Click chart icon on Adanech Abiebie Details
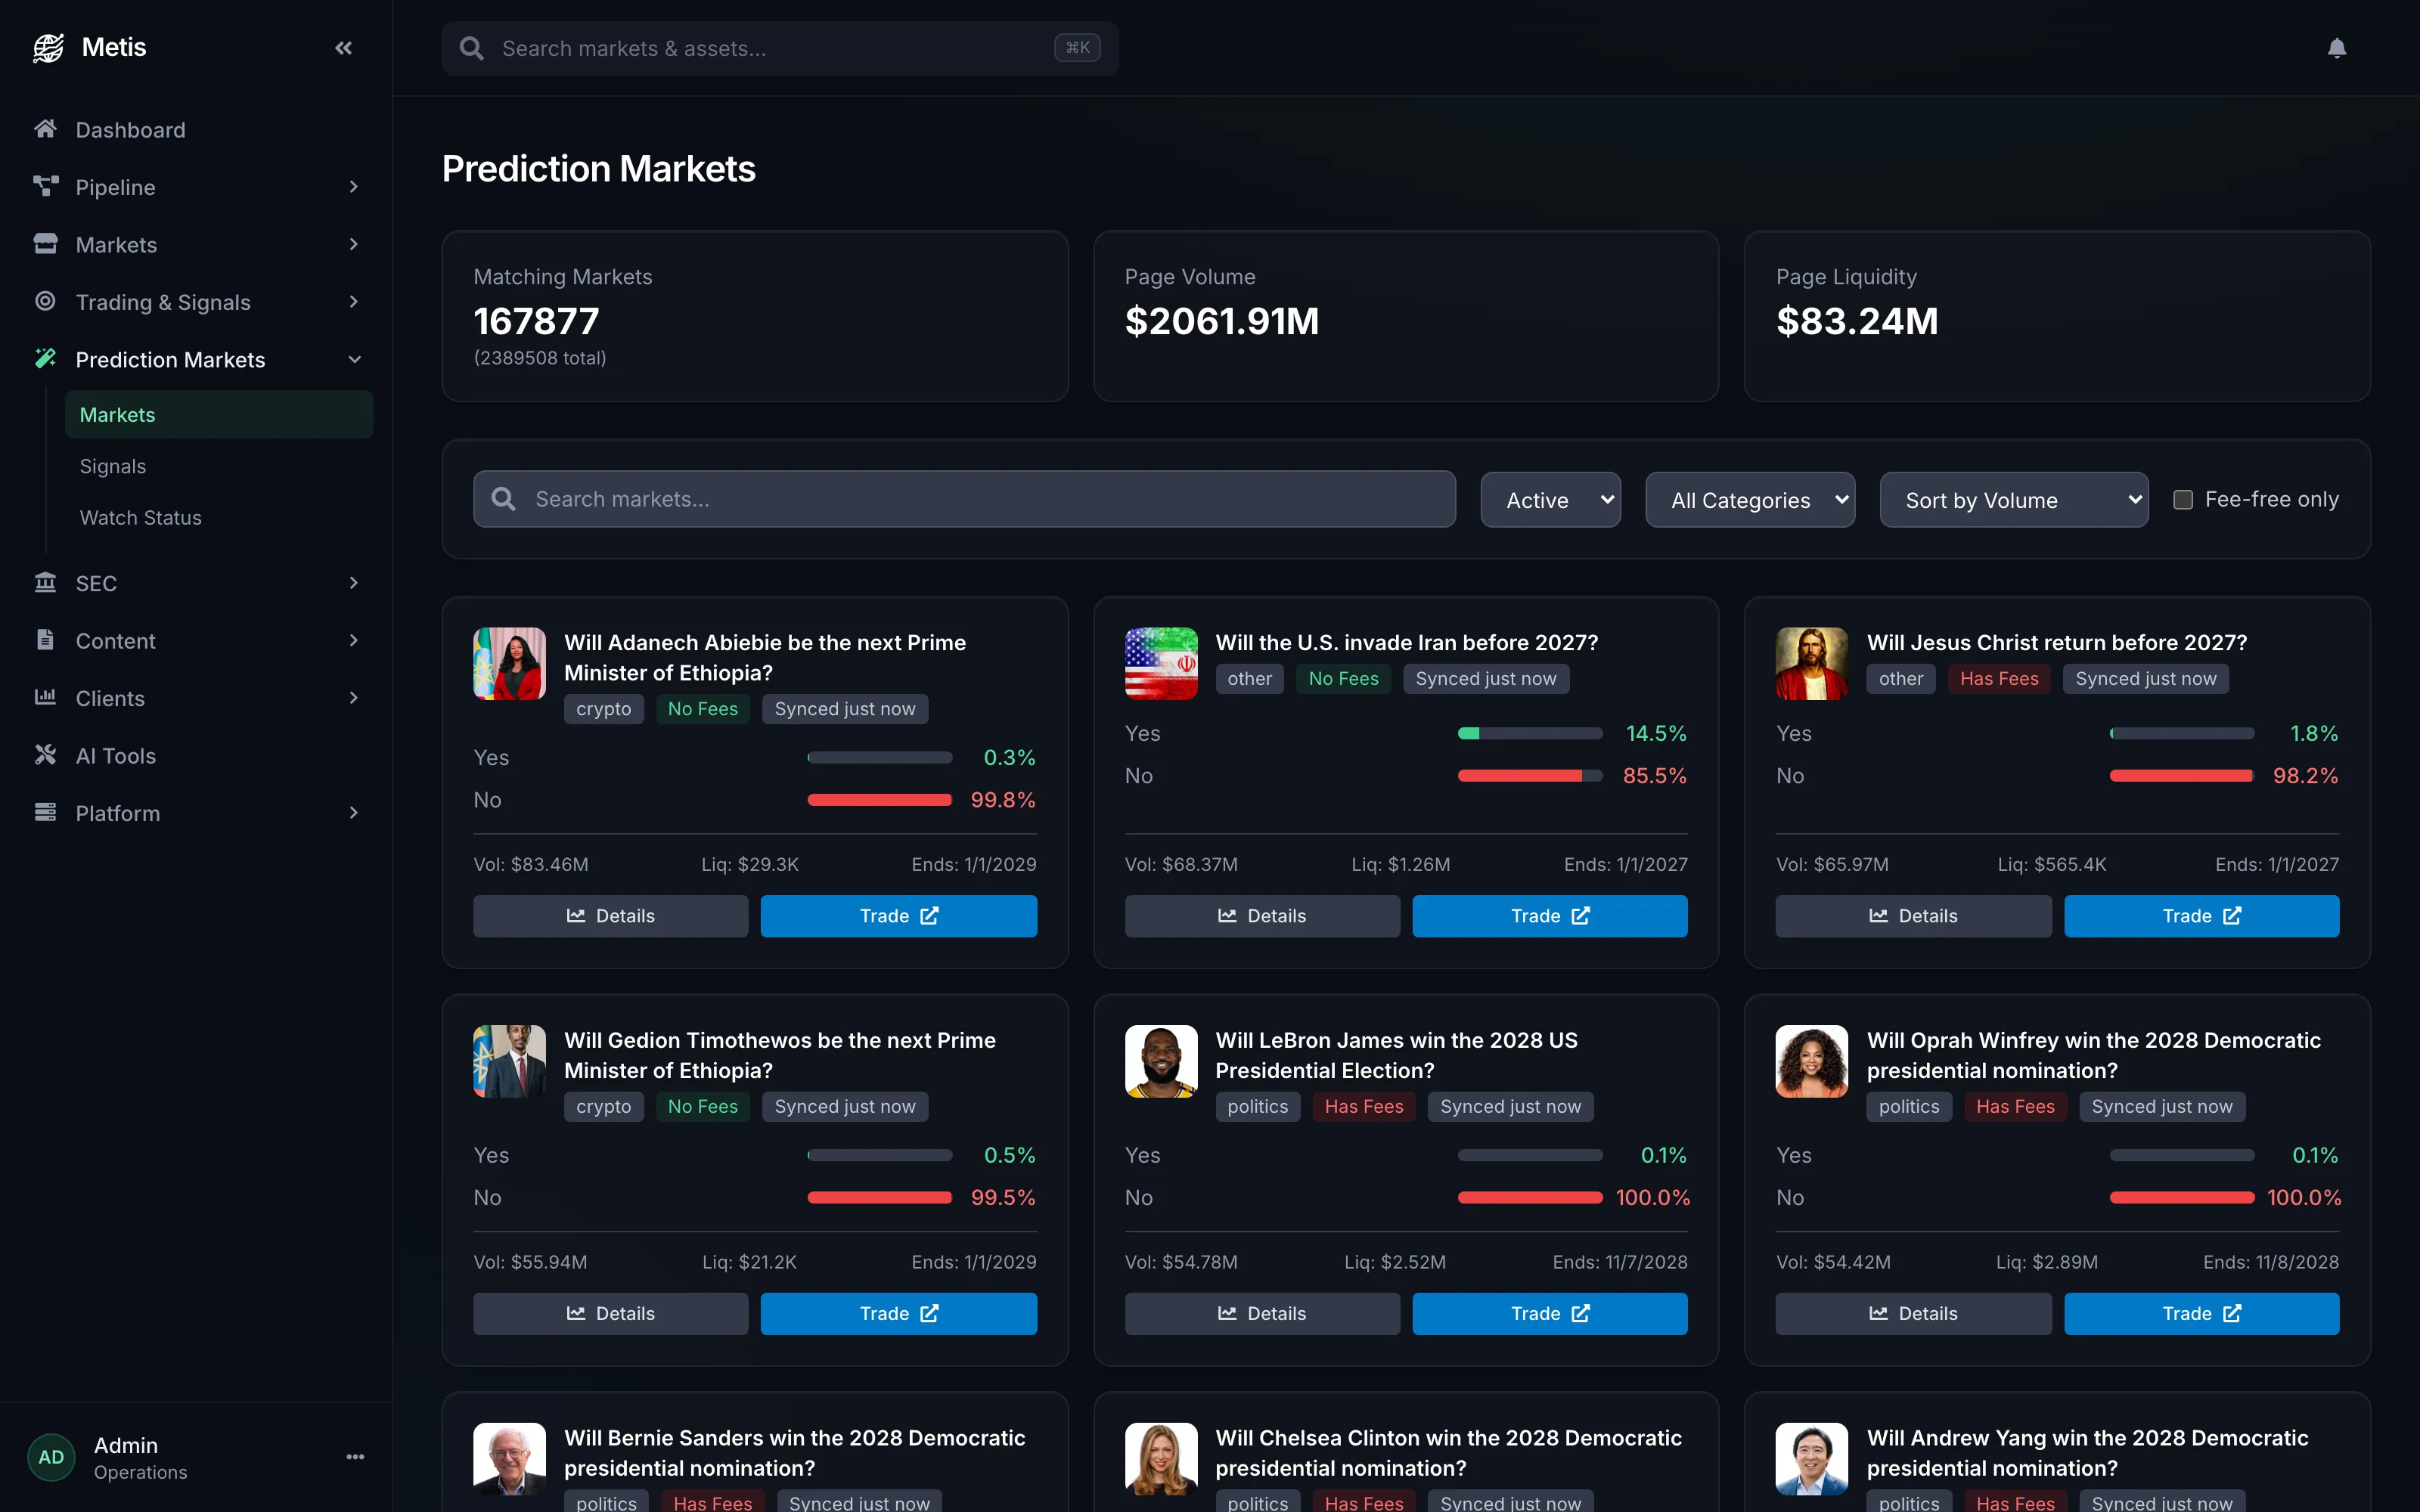Screen dimensions: 2420x1512 [575, 915]
